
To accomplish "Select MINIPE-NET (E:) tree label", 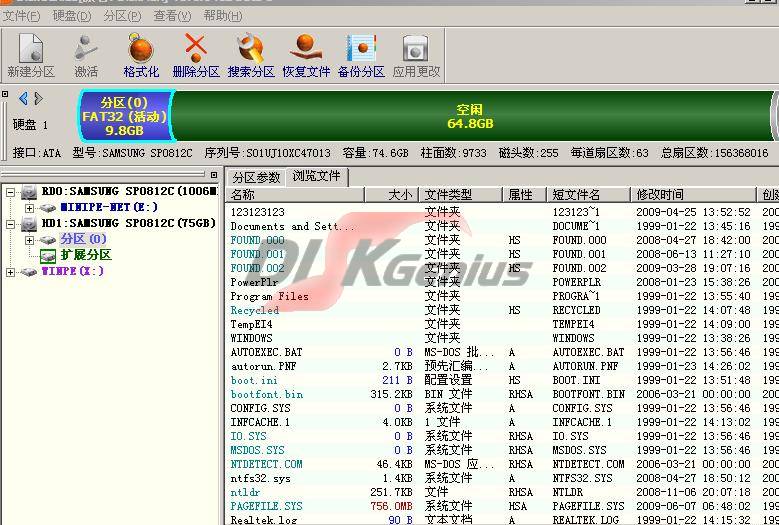I will tap(109, 207).
